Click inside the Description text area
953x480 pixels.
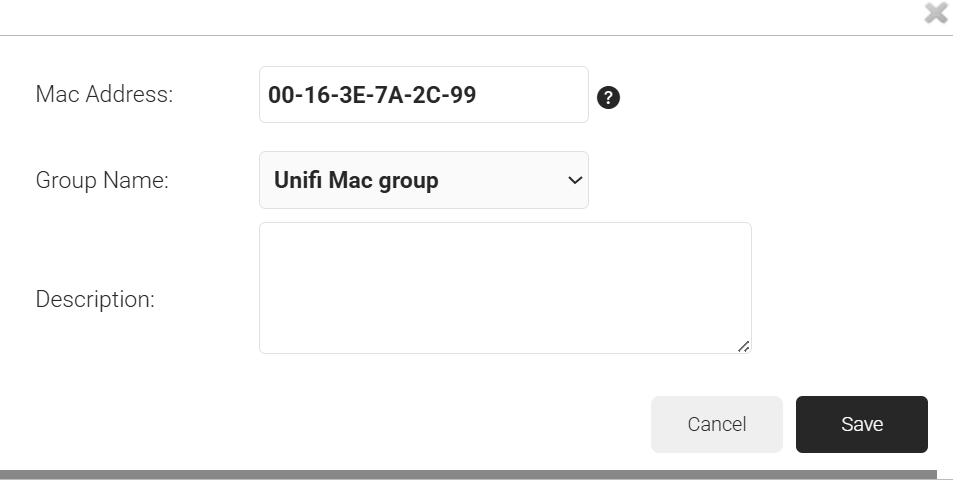(505, 288)
